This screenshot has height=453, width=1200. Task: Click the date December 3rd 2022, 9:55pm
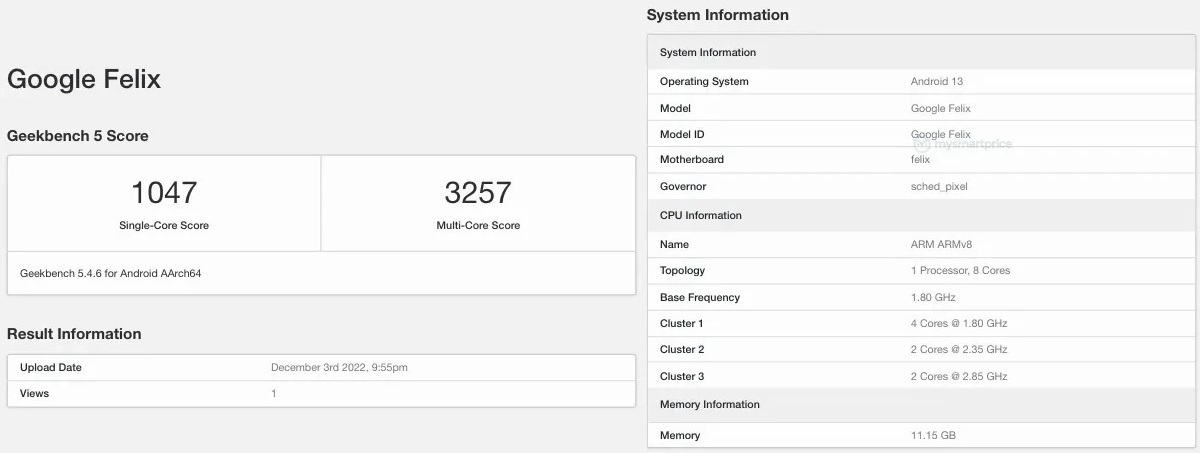tap(339, 368)
